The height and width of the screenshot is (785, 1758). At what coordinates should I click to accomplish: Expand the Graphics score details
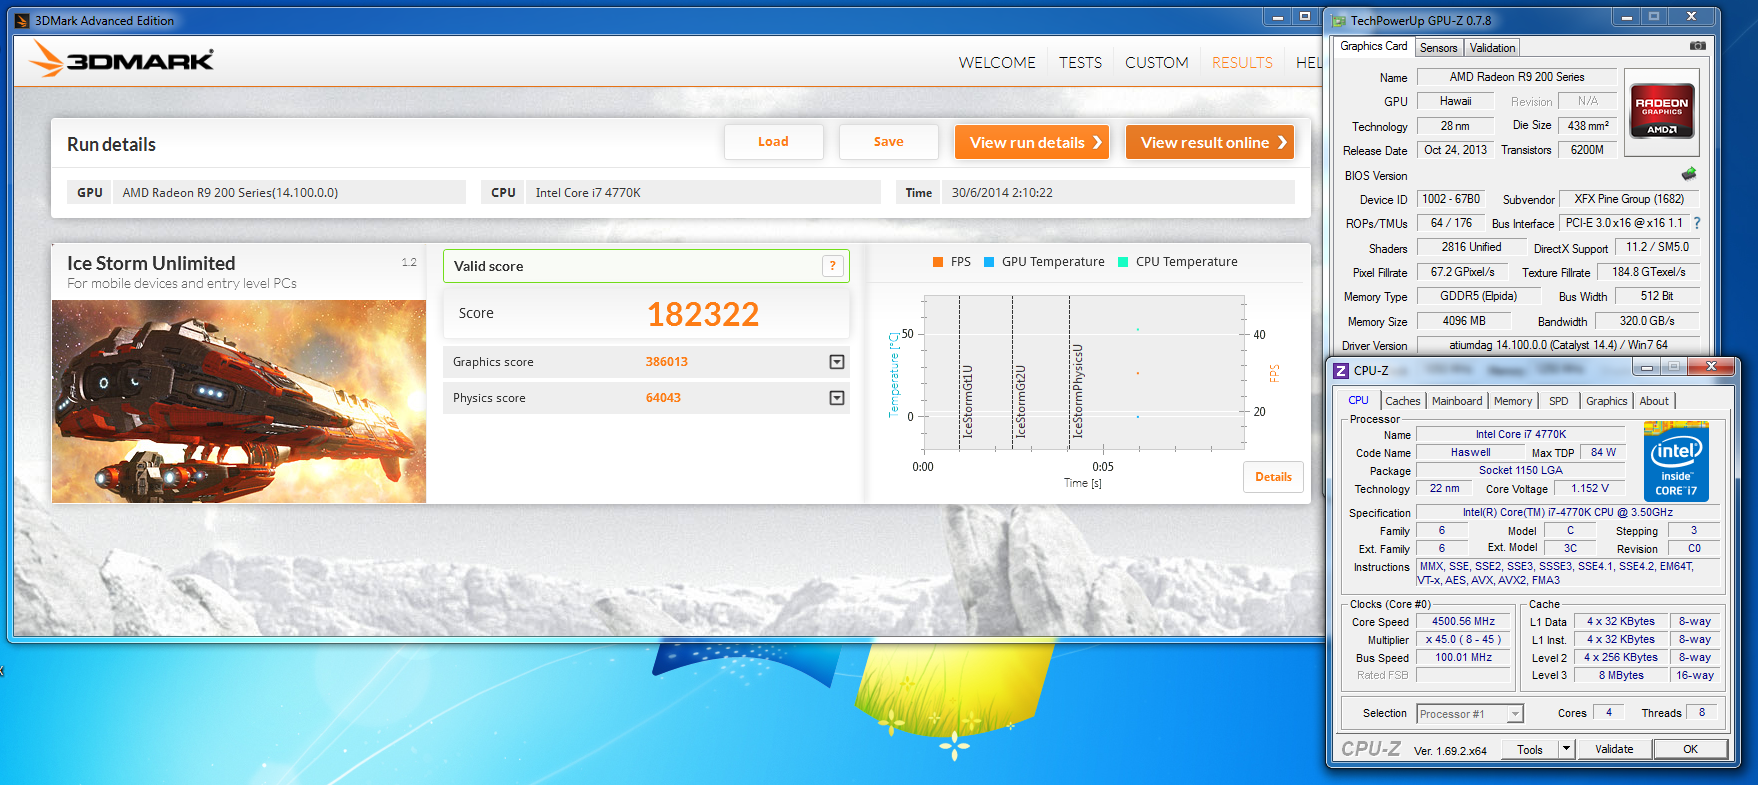837,362
